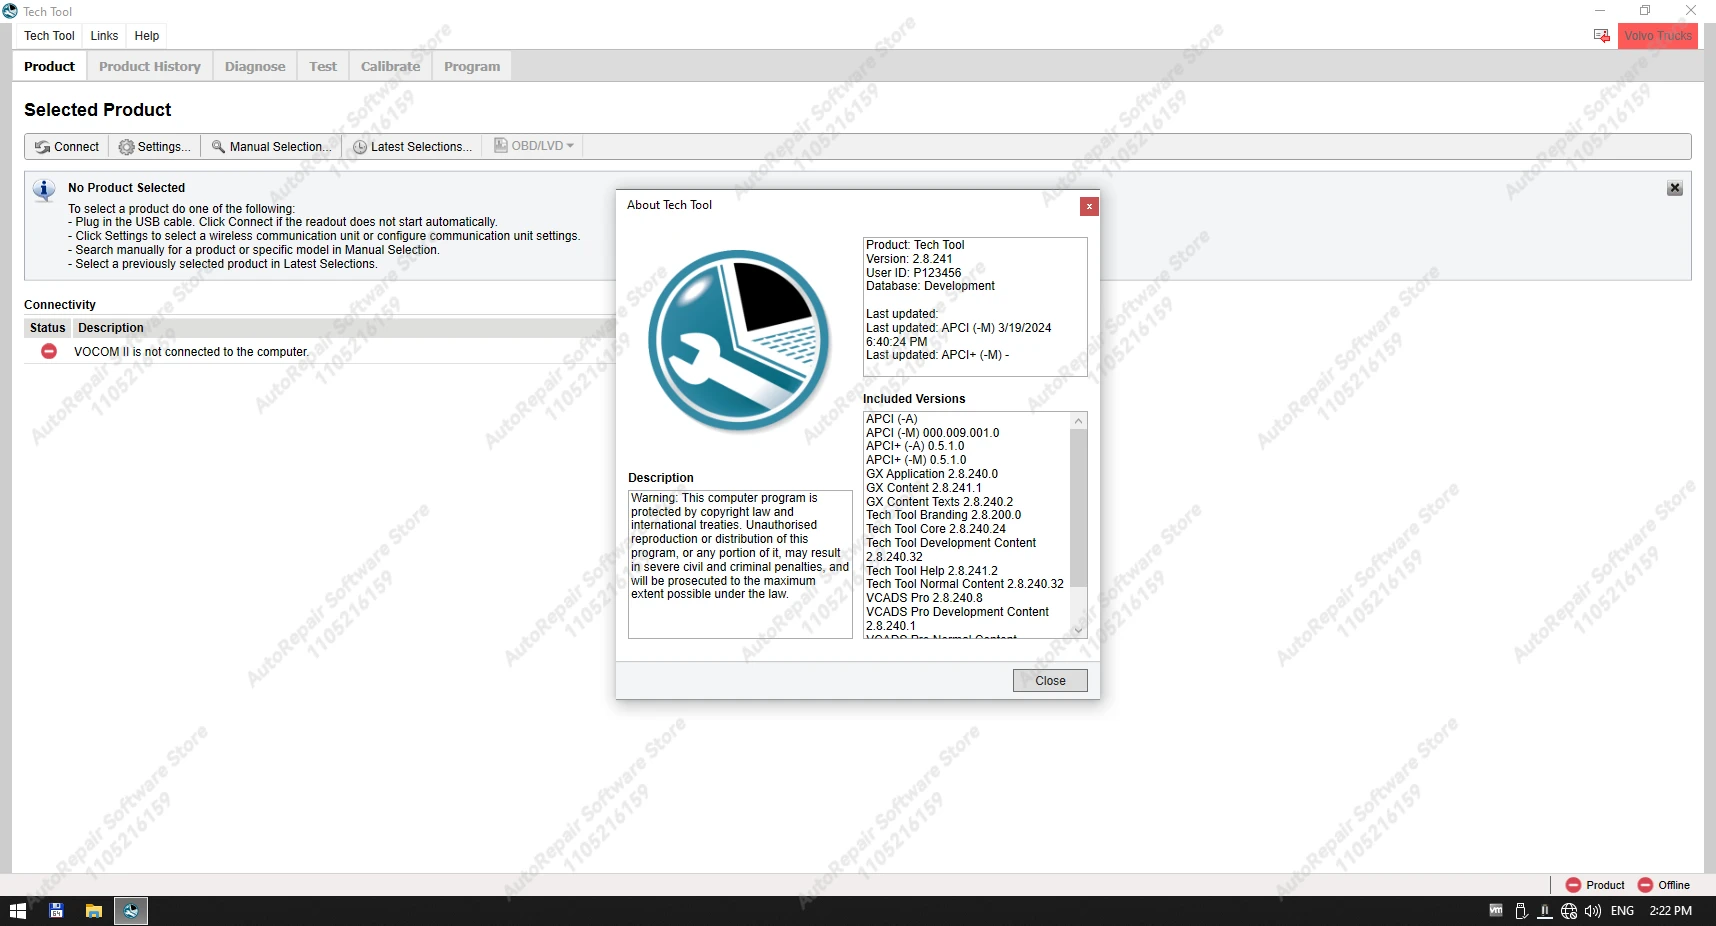This screenshot has height=926, width=1716.
Task: Close About Tech Tool with red X
Action: coord(1089,206)
